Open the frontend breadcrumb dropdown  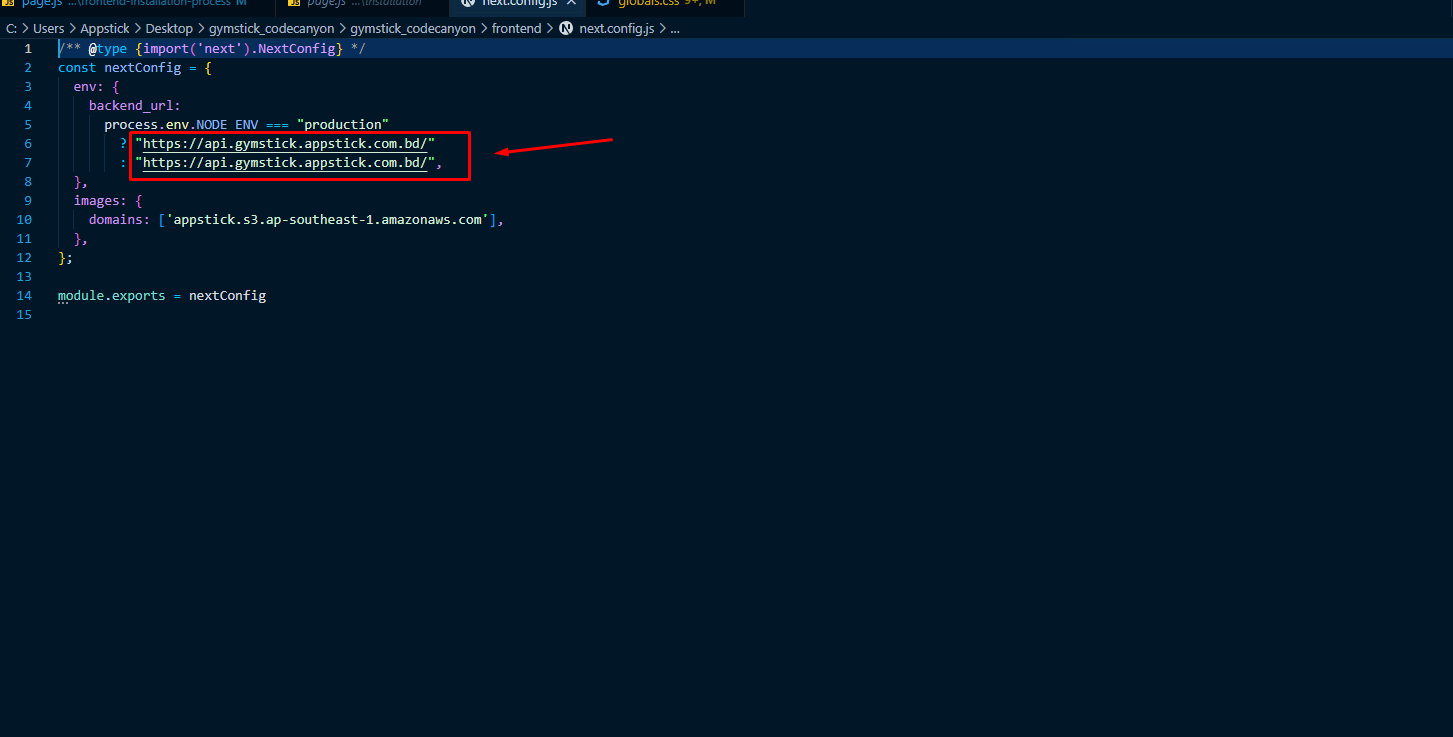click(516, 28)
